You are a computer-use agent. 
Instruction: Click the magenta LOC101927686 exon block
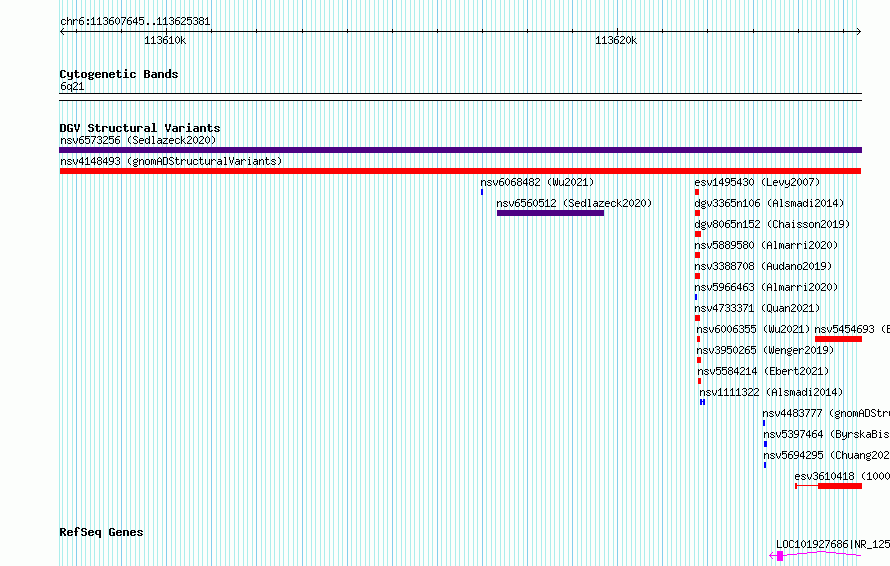780,556
